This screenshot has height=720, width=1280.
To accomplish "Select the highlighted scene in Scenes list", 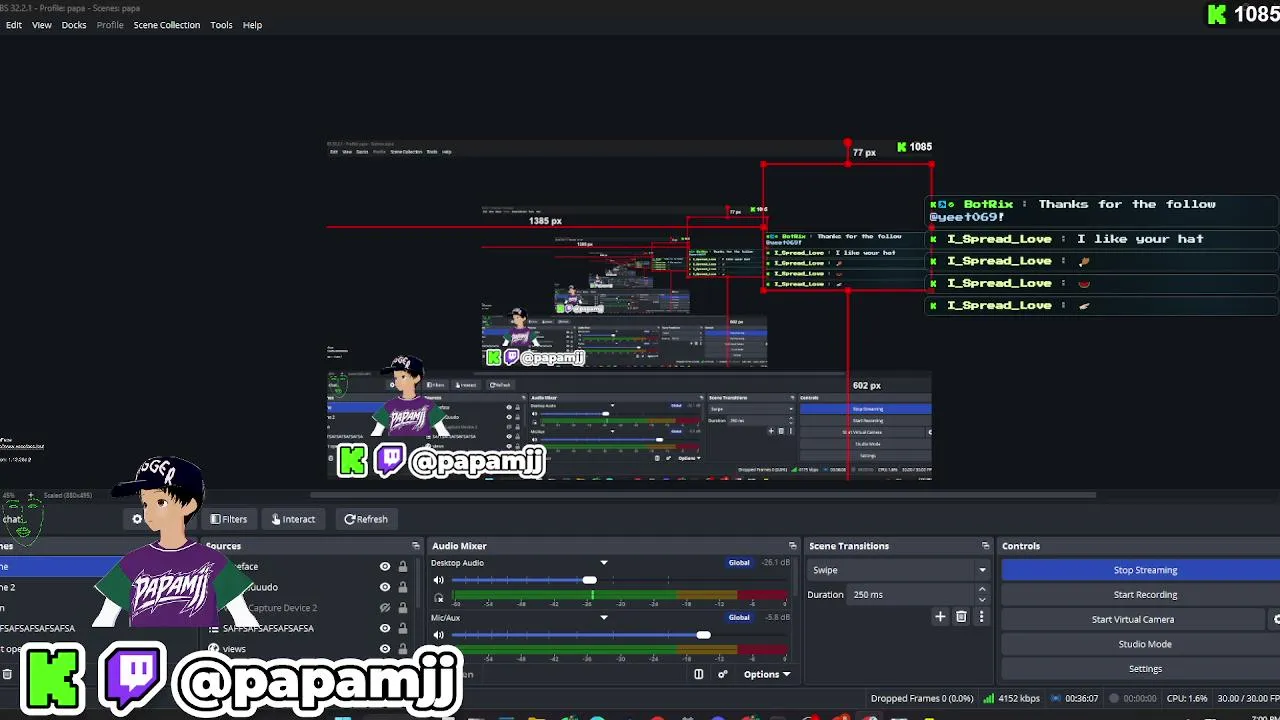I will (x=60, y=567).
